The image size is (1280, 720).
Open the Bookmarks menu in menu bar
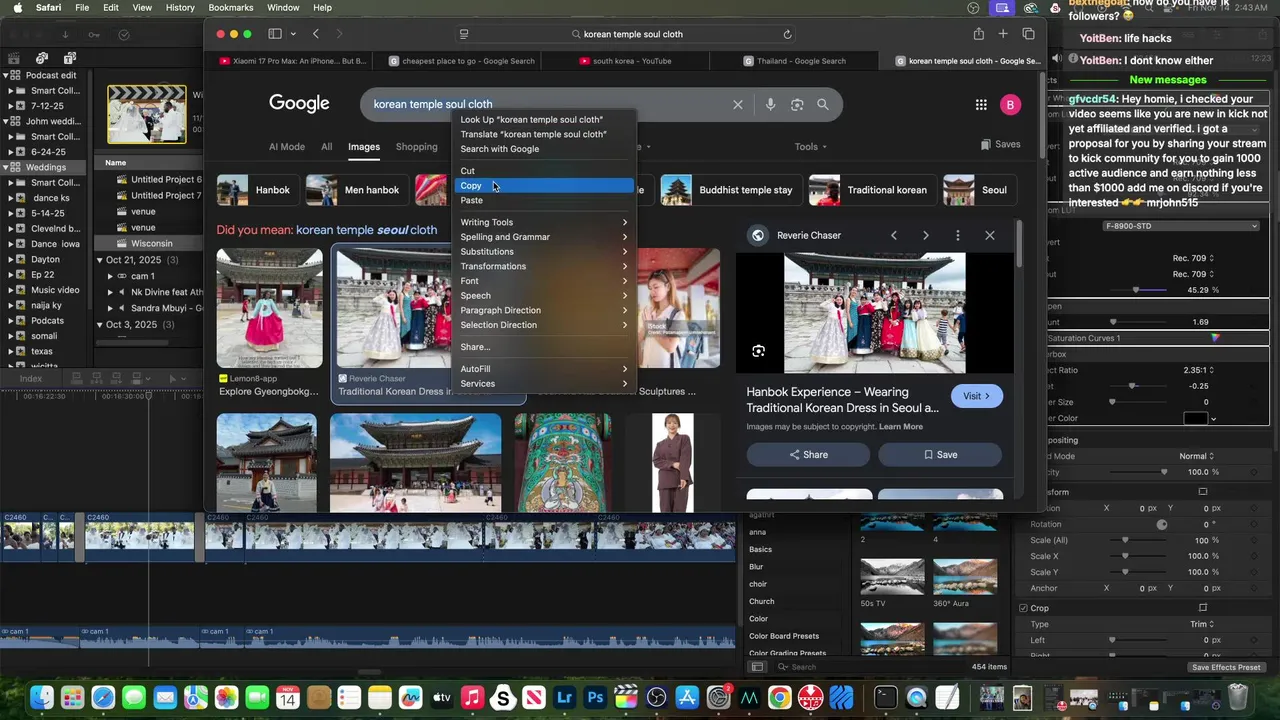pos(231,7)
